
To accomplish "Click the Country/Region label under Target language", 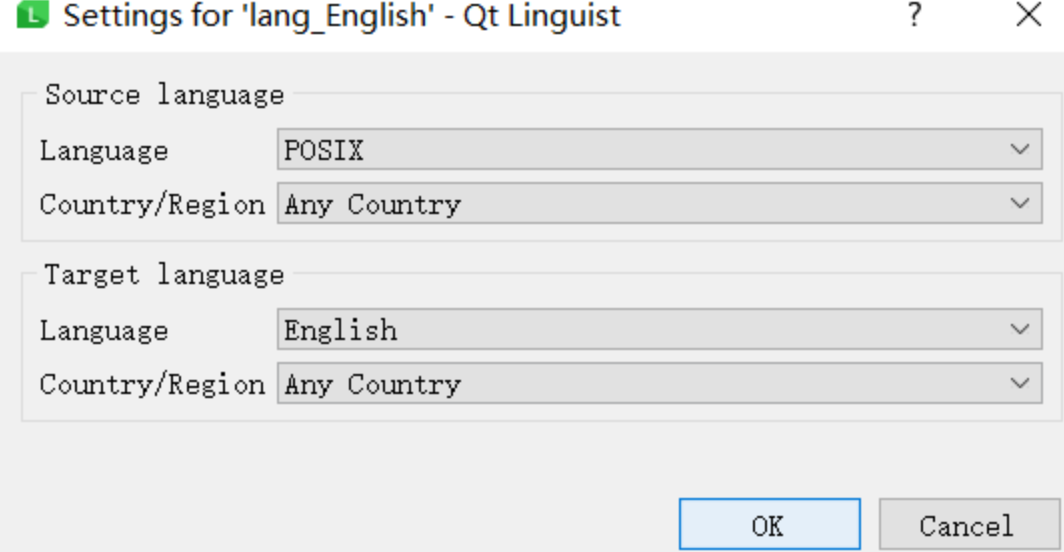I will (152, 384).
